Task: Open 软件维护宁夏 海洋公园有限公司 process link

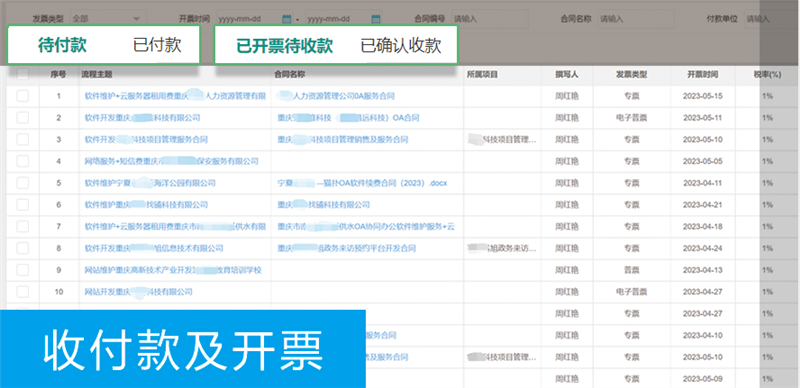Action: [150, 183]
